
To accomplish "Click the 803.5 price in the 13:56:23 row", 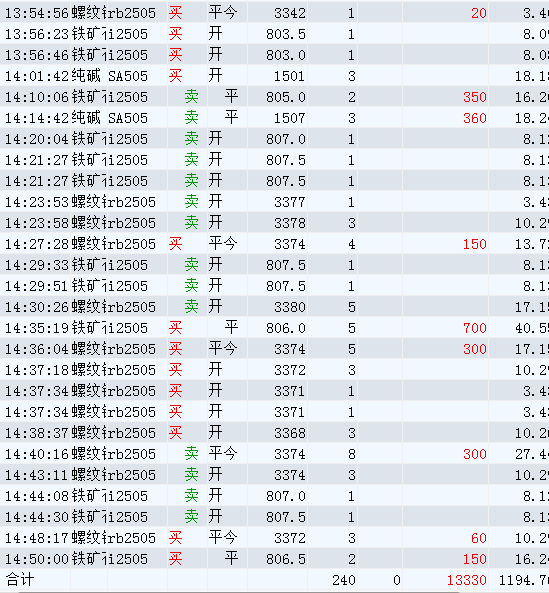I will [x=286, y=34].
